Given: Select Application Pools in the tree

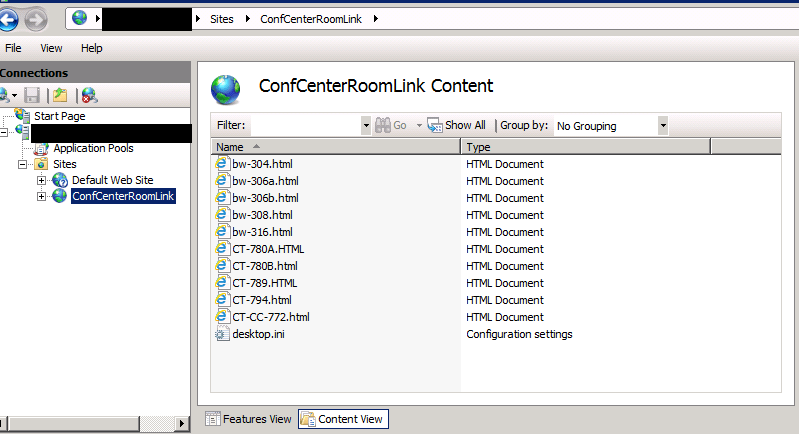Looking at the screenshot, I should pyautogui.click(x=93, y=148).
